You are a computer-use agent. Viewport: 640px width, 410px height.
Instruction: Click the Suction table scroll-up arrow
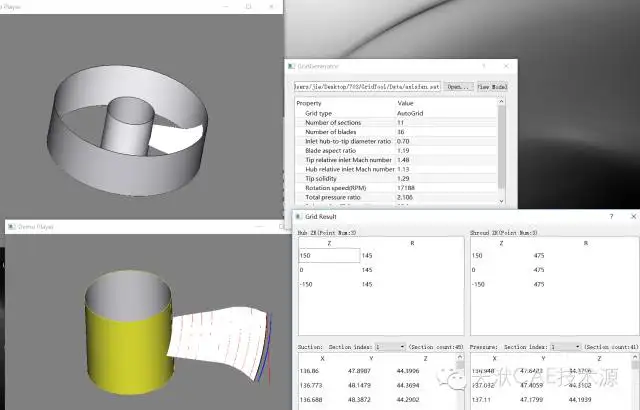click(x=460, y=357)
